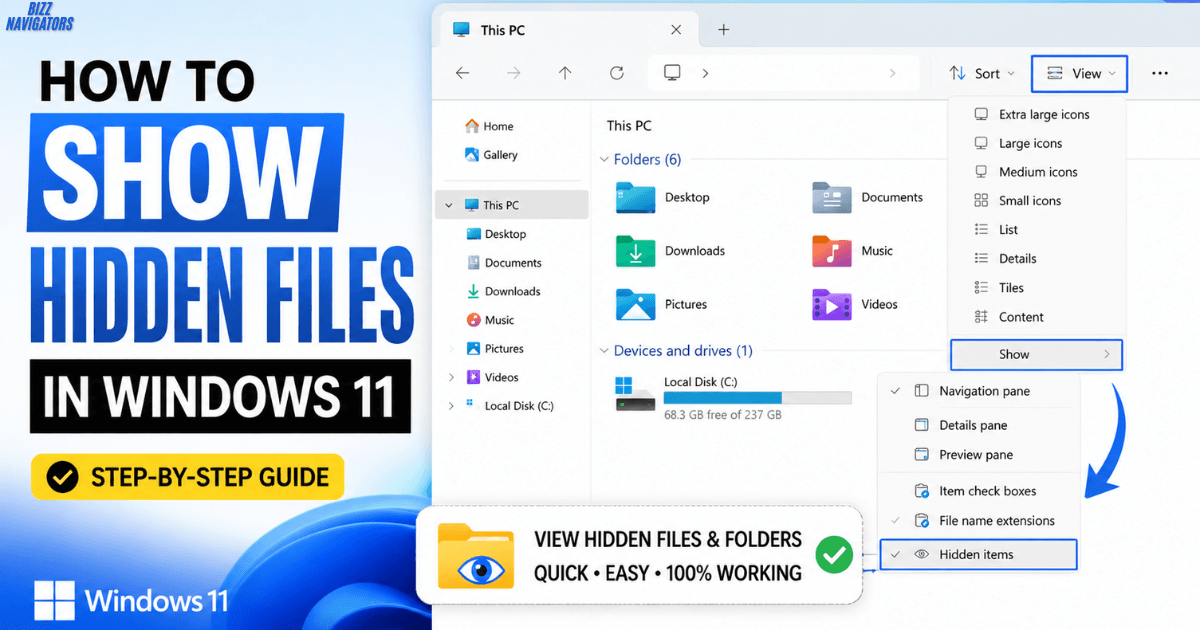The image size is (1200, 630).
Task: Open Home in navigation pane
Action: tap(489, 127)
